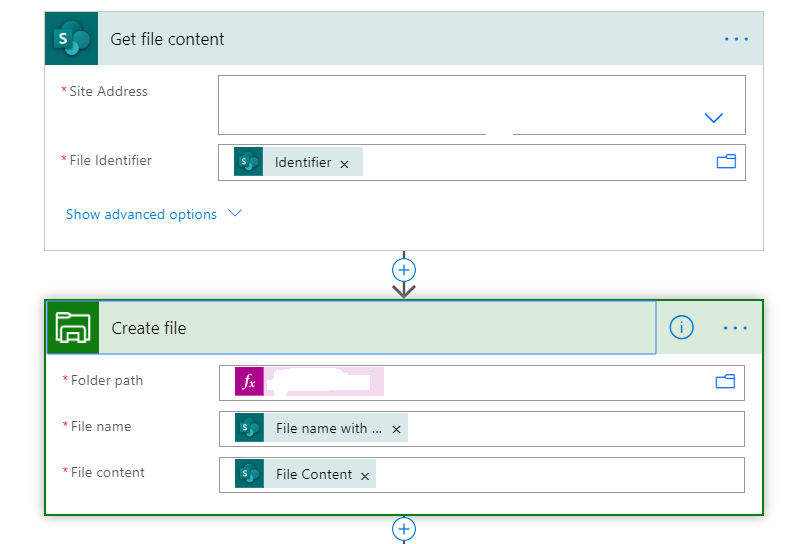The height and width of the screenshot is (544, 804).
Task: Collapse the Get file content header
Action: click(400, 39)
